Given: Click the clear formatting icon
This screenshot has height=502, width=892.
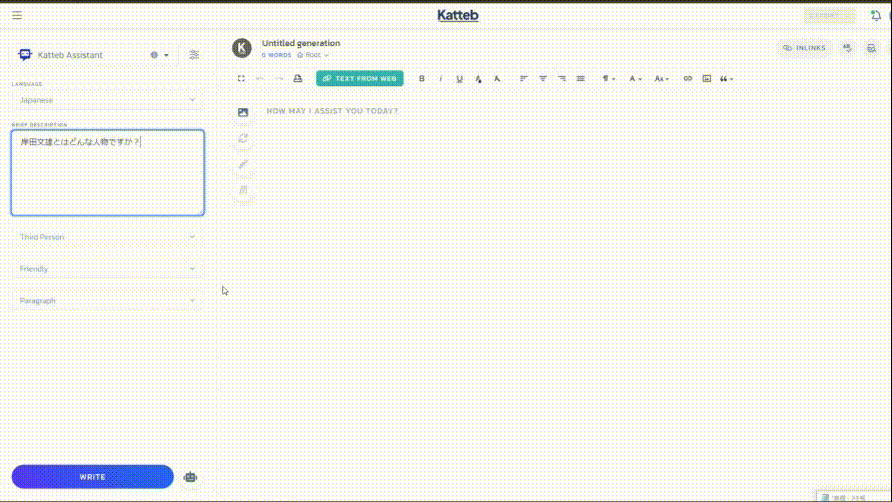Looking at the screenshot, I should (x=497, y=79).
